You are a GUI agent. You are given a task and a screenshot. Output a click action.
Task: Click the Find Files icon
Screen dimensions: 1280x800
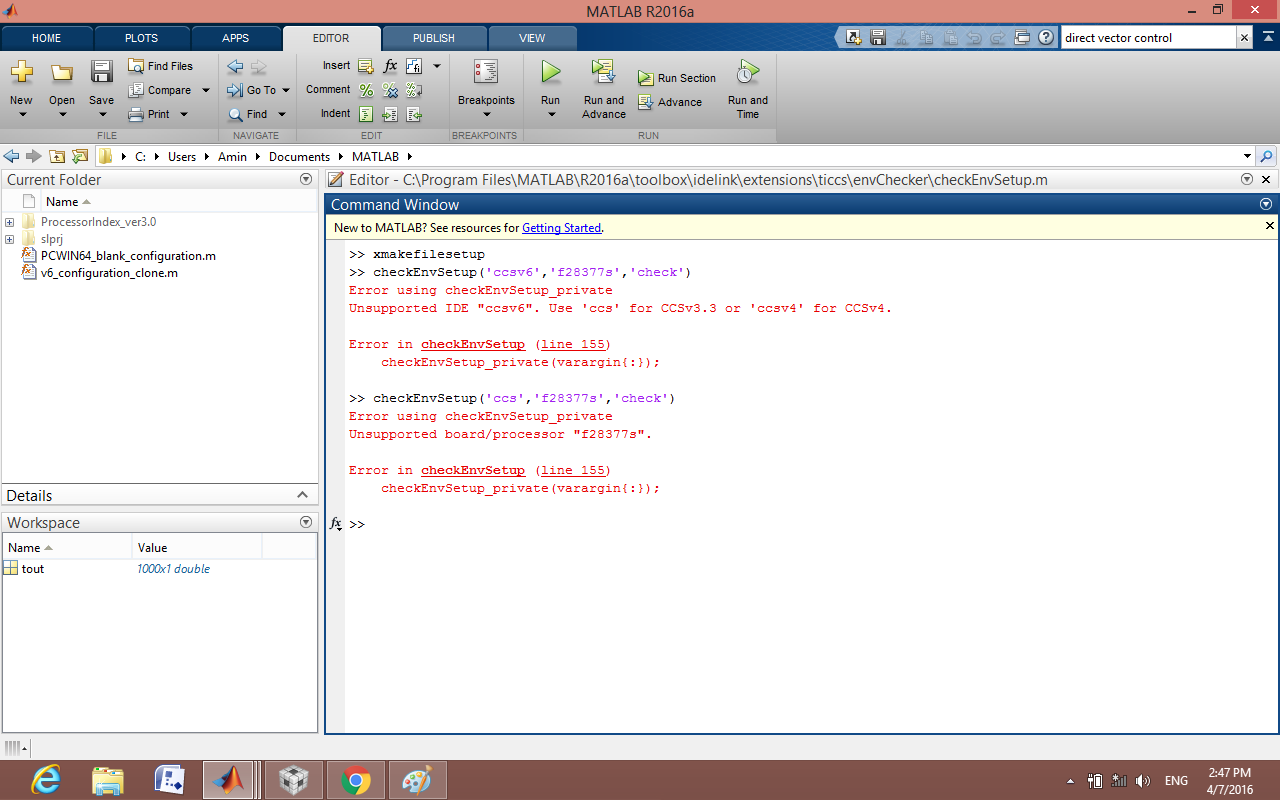137,66
